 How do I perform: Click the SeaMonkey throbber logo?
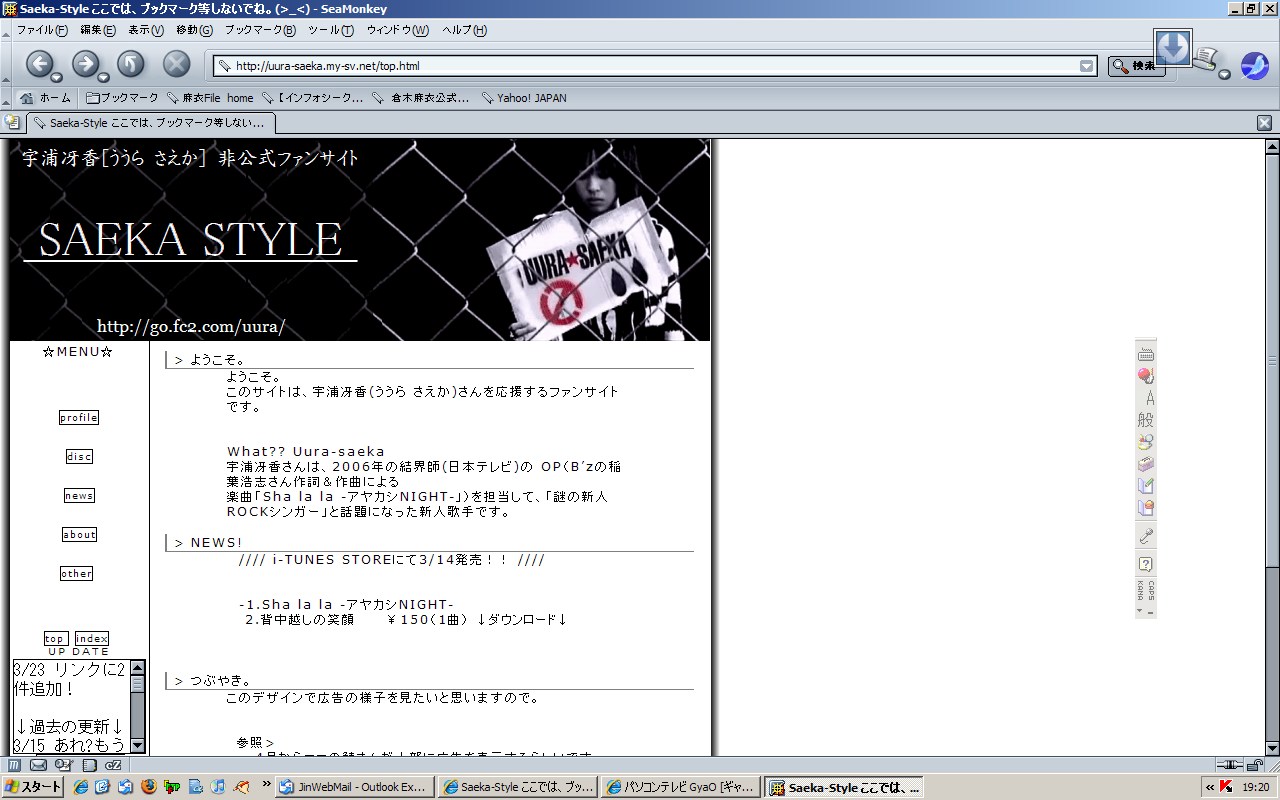pyautogui.click(x=1254, y=66)
